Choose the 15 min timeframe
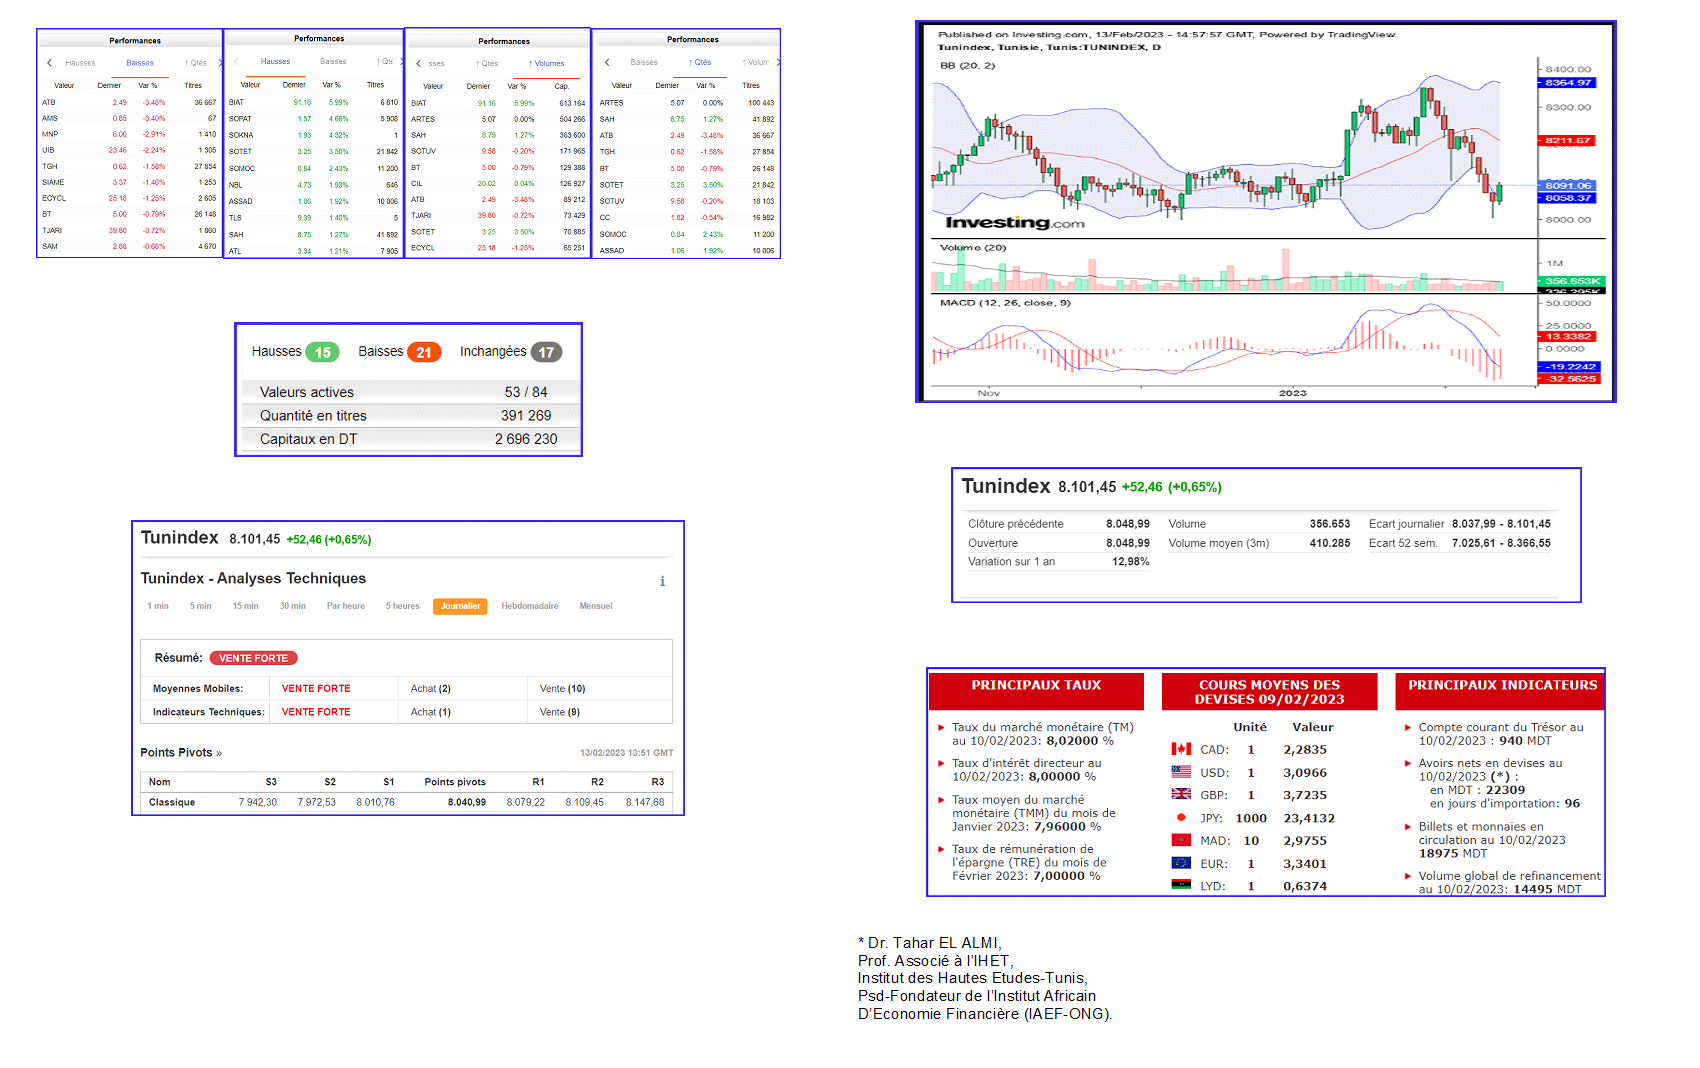This screenshot has height=1068, width=1700. click(245, 606)
